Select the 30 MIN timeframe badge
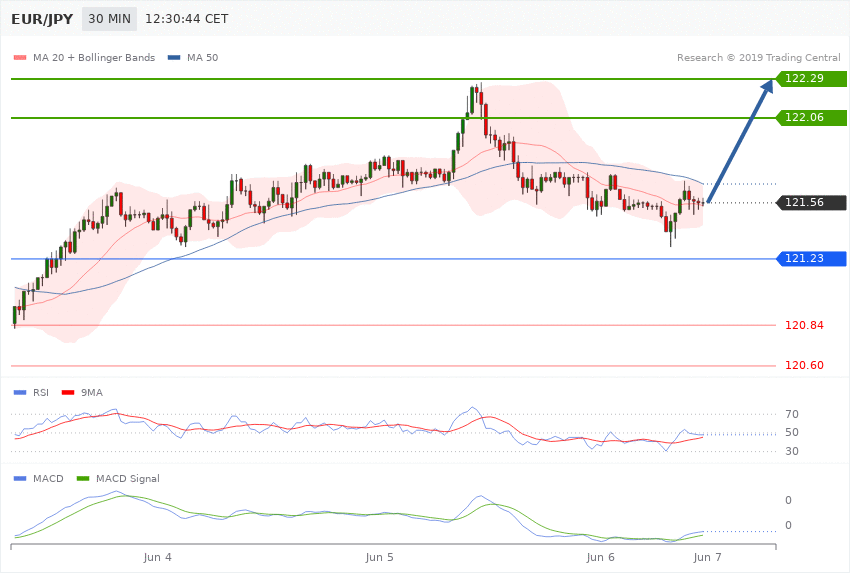850x576 pixels. click(110, 19)
